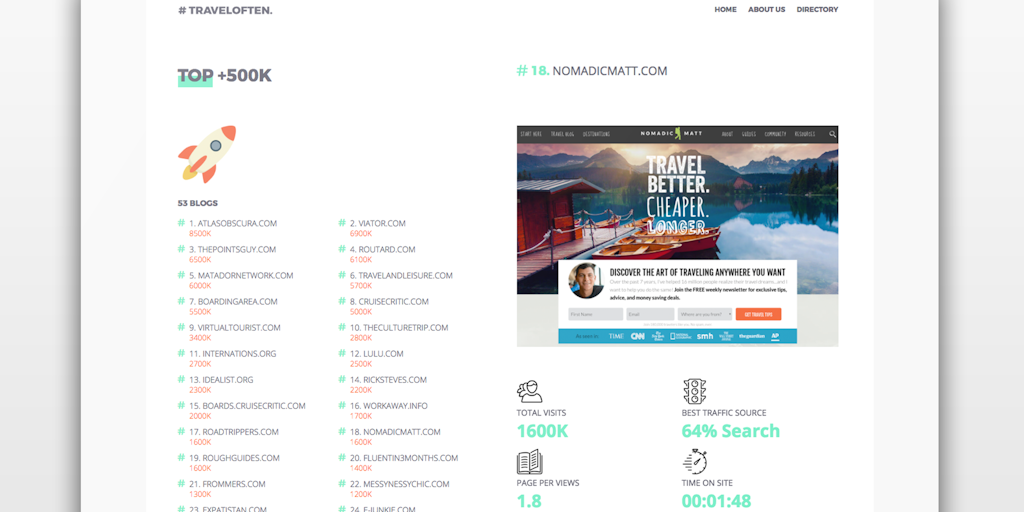The height and width of the screenshot is (512, 1024).
Task: Click the 1.8 page per views value
Action: 529,501
